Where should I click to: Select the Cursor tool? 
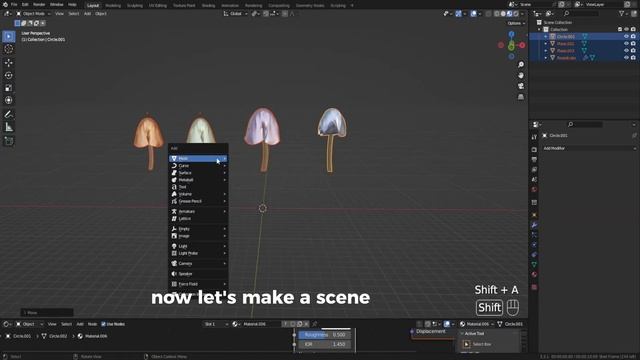tap(9, 49)
